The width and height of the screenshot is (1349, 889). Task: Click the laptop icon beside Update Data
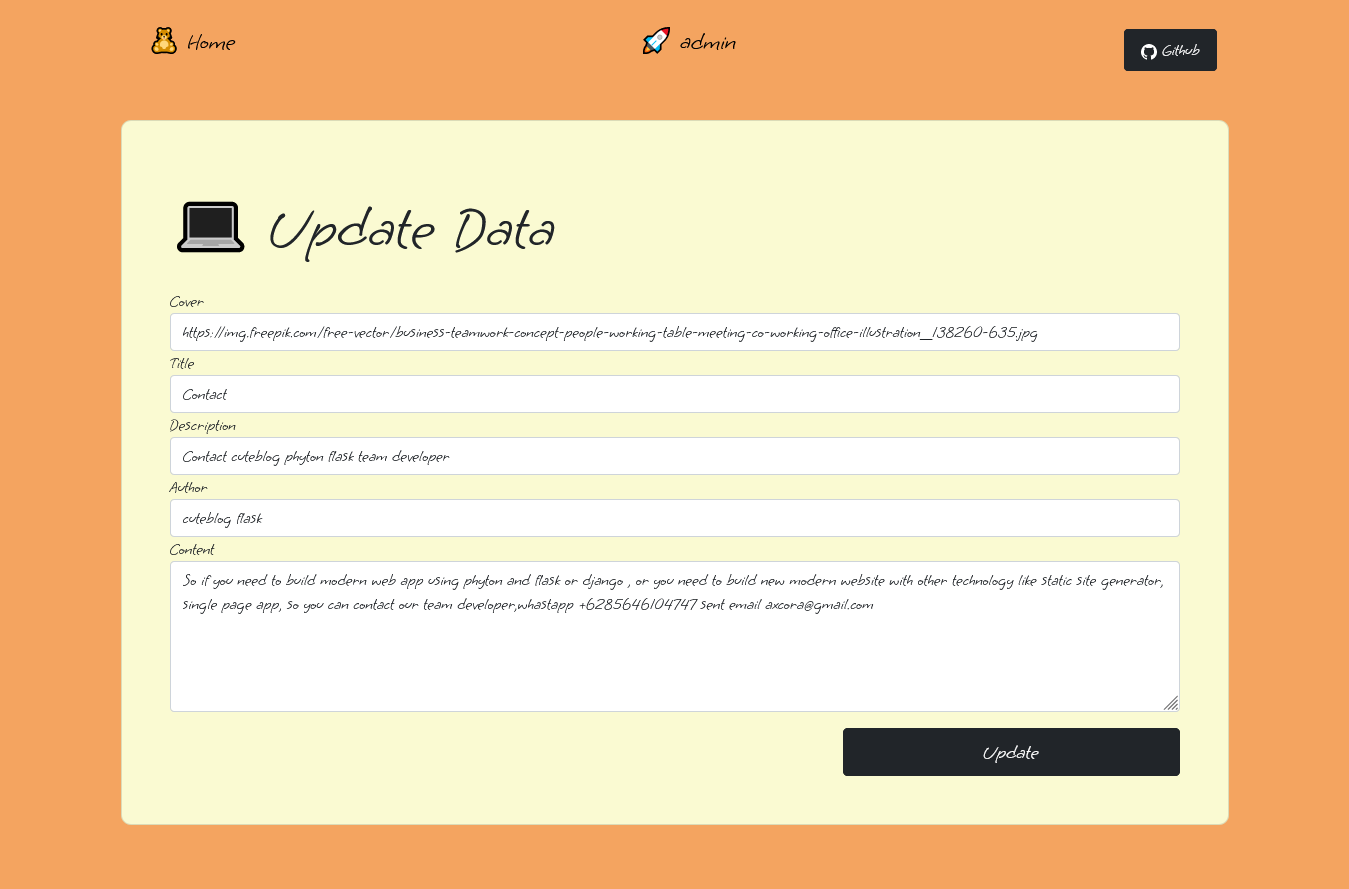click(211, 227)
